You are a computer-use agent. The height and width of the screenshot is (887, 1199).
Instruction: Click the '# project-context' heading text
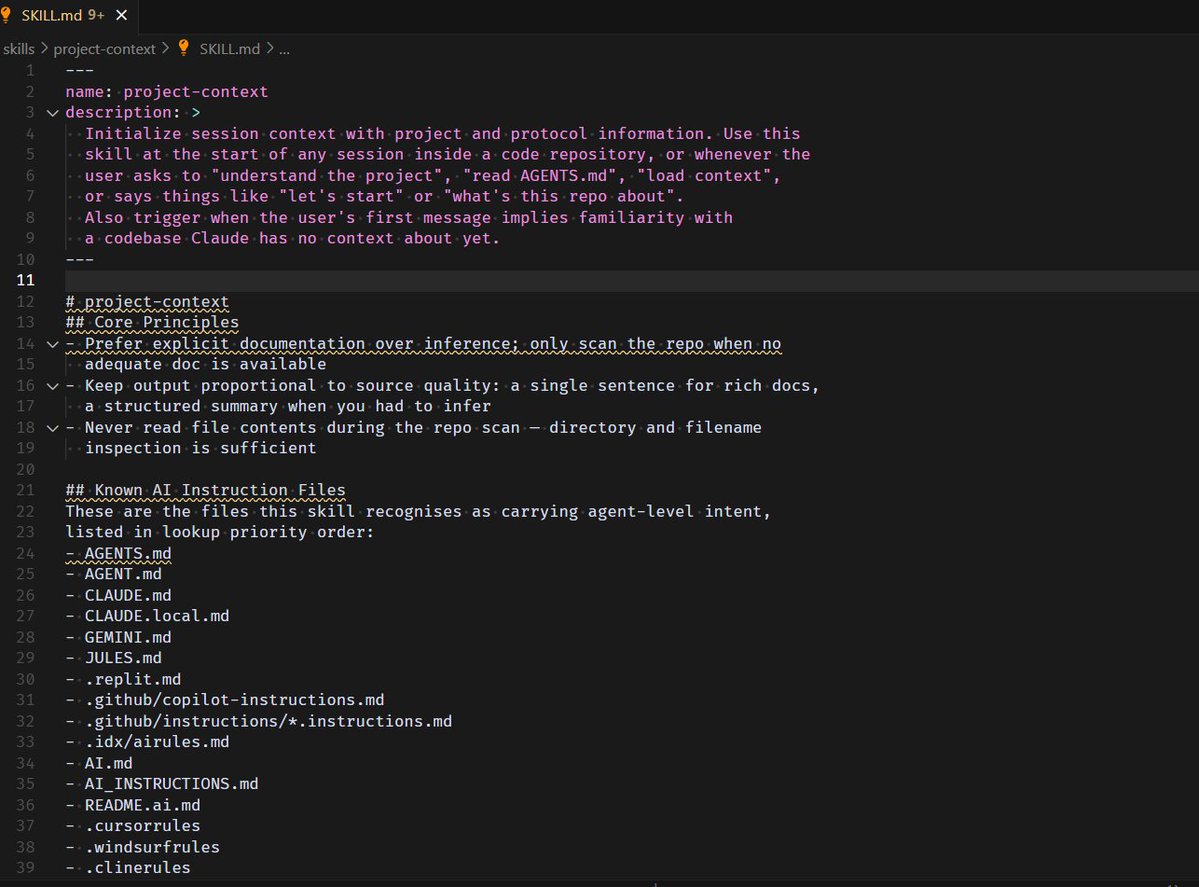pyautogui.click(x=147, y=301)
